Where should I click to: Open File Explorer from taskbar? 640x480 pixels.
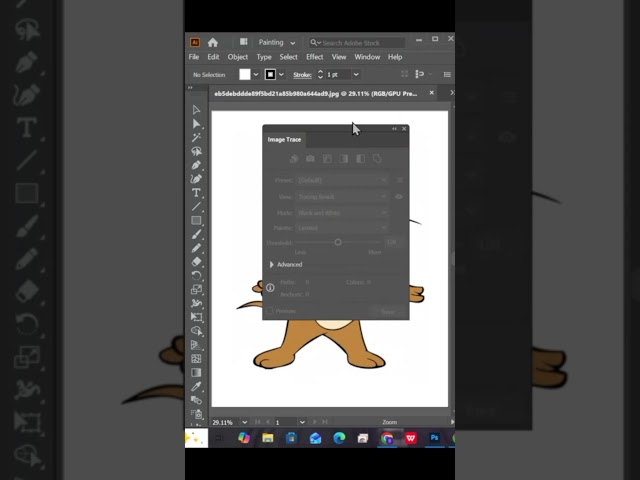268,438
